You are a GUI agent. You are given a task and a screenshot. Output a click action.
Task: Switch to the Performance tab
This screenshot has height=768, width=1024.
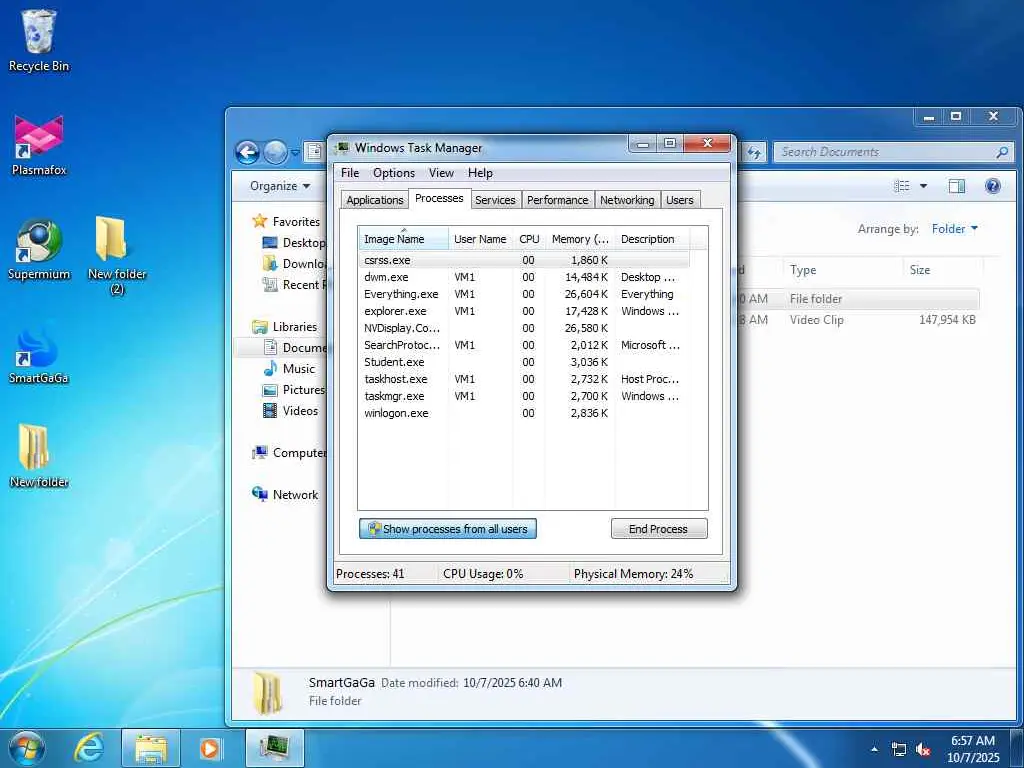pos(557,200)
